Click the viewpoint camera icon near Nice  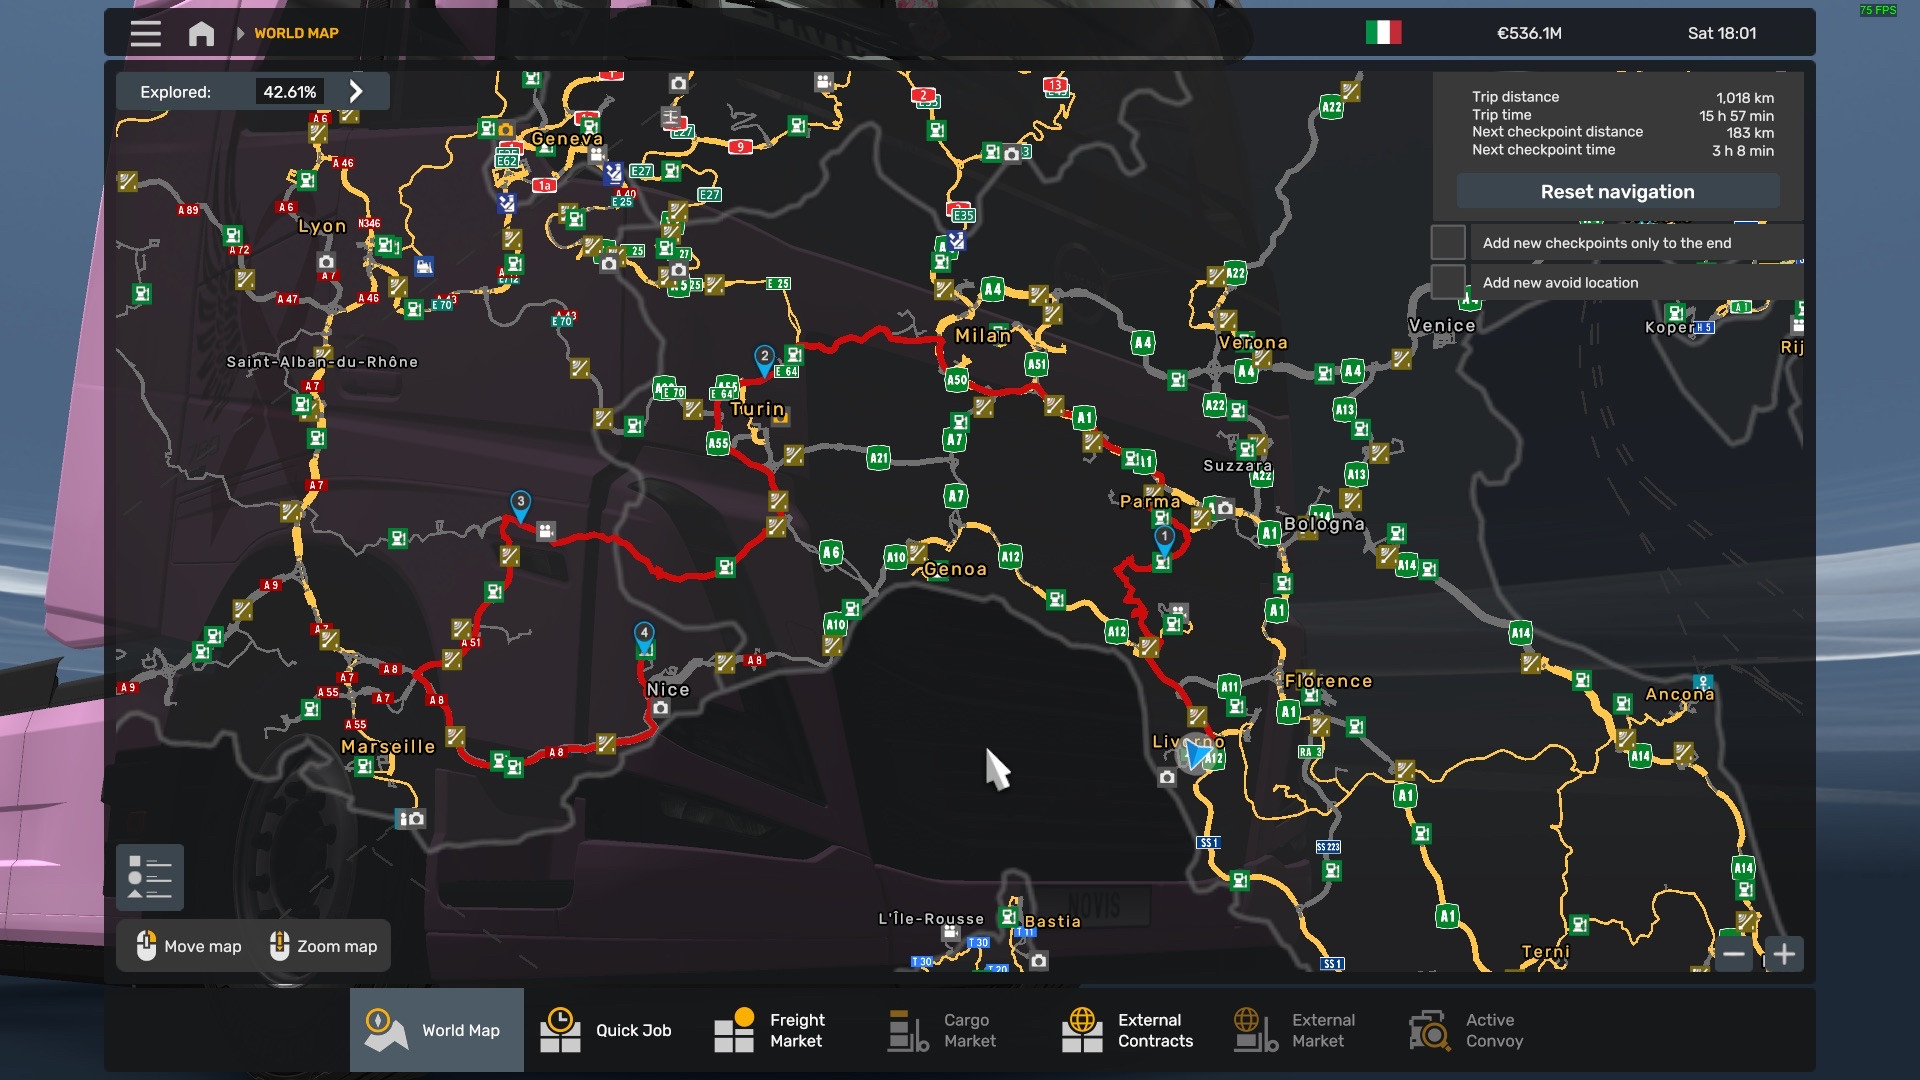click(660, 708)
